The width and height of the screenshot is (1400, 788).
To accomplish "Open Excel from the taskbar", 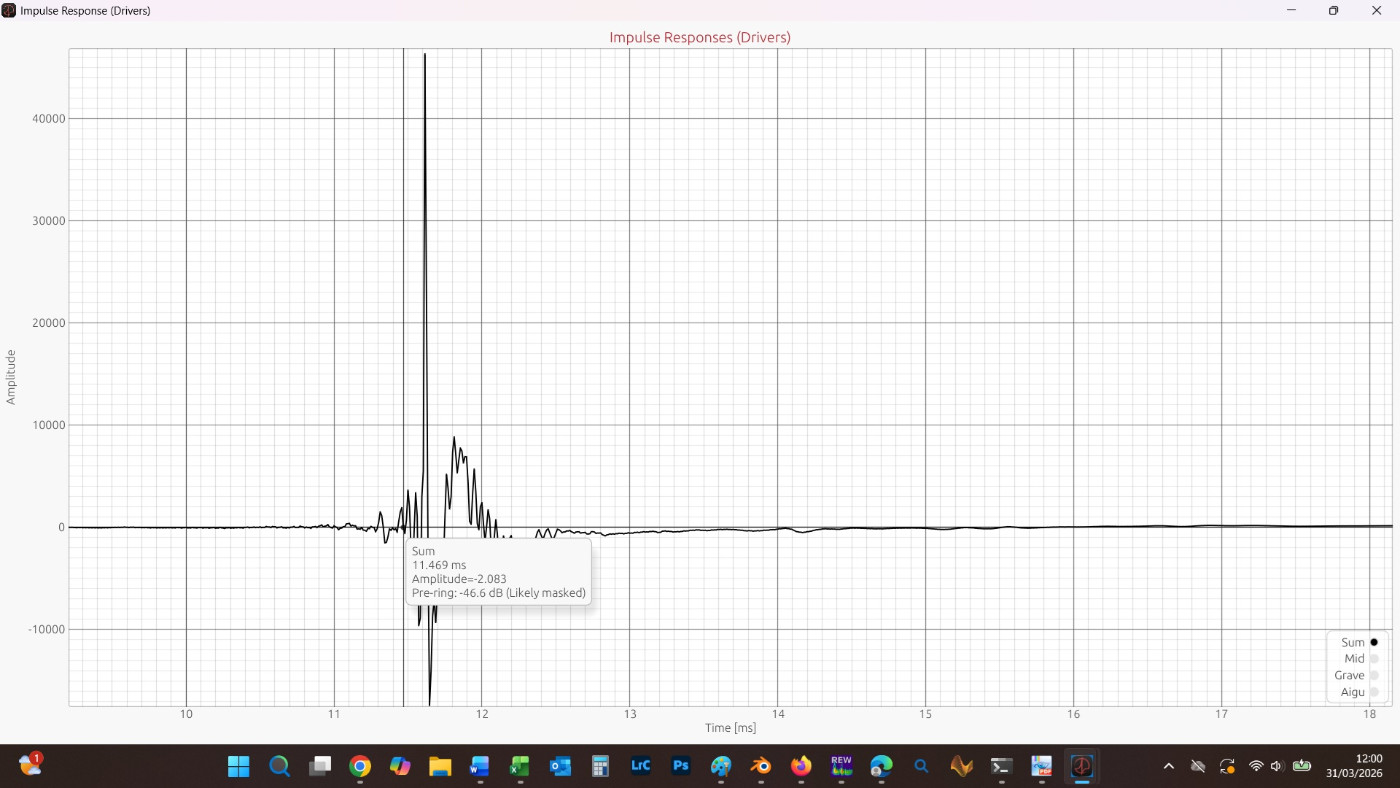I will click(x=520, y=766).
